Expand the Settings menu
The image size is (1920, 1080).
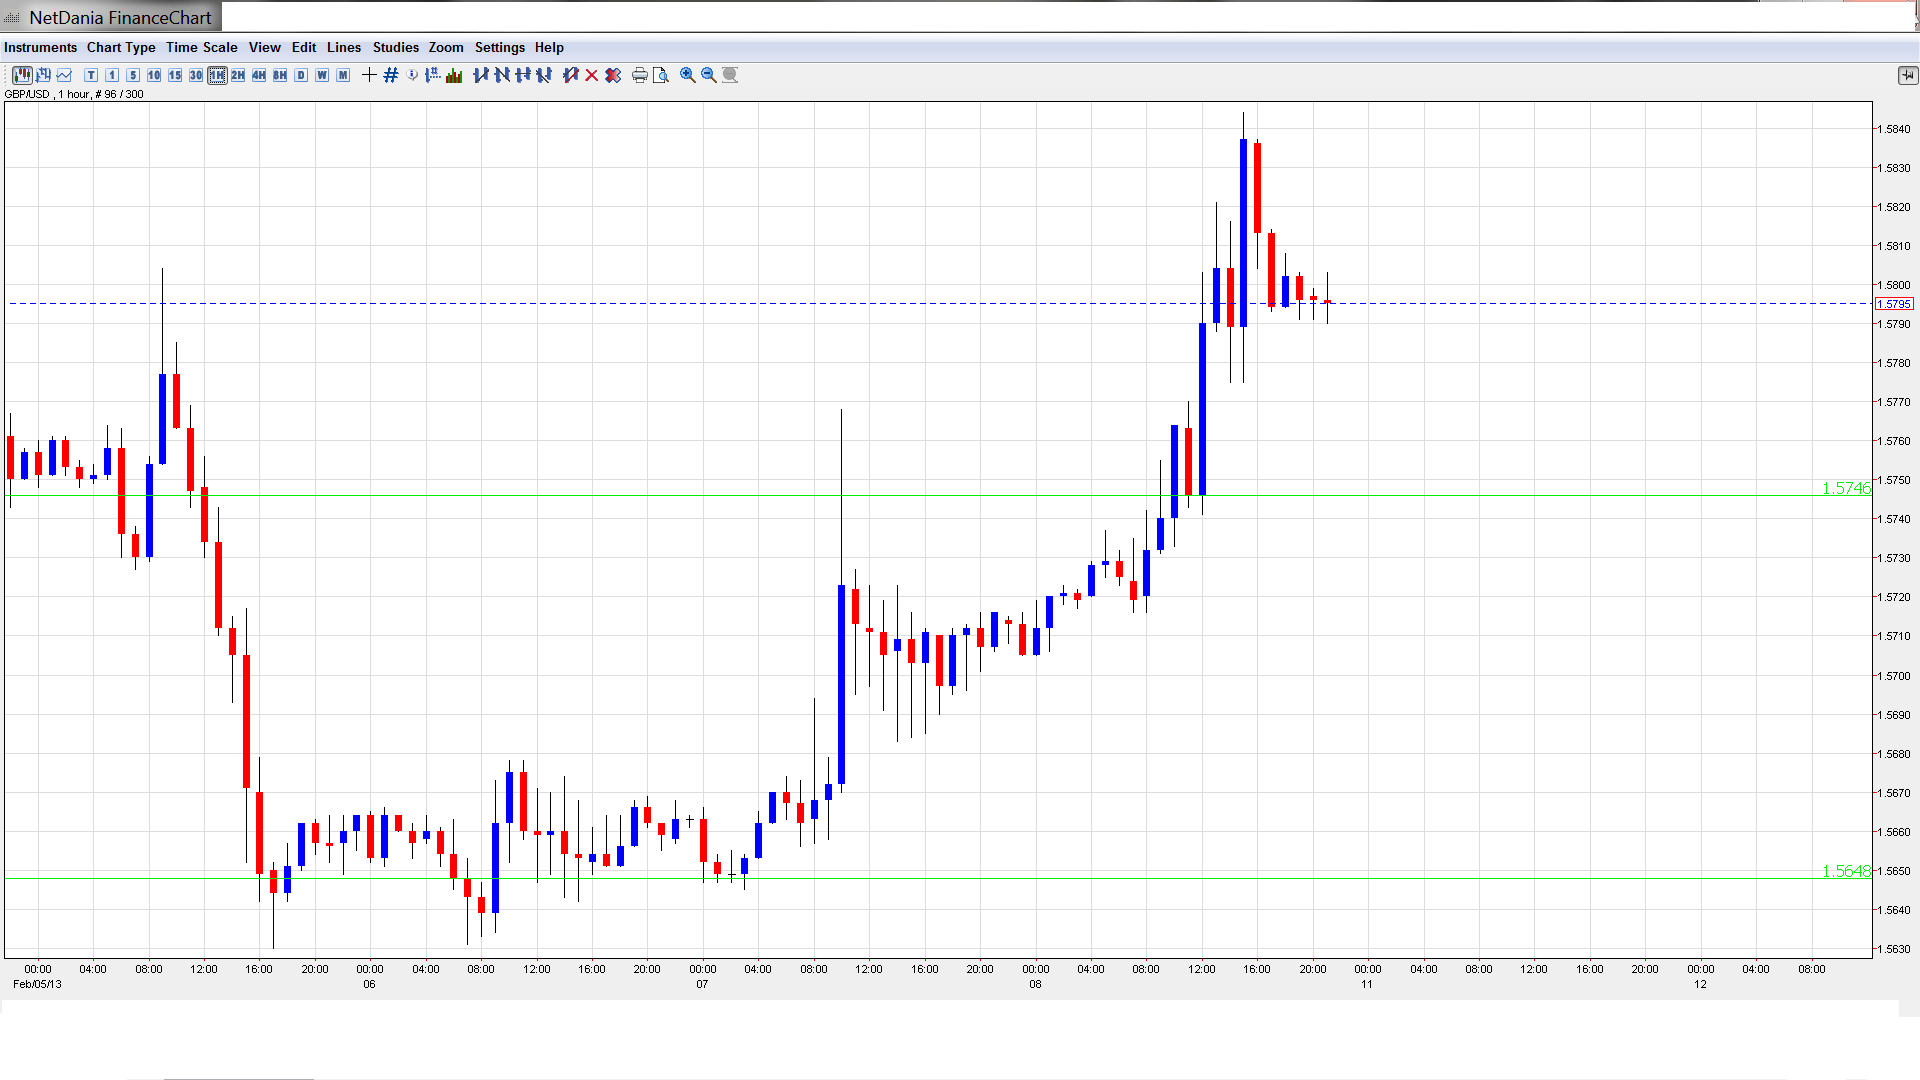(x=499, y=47)
